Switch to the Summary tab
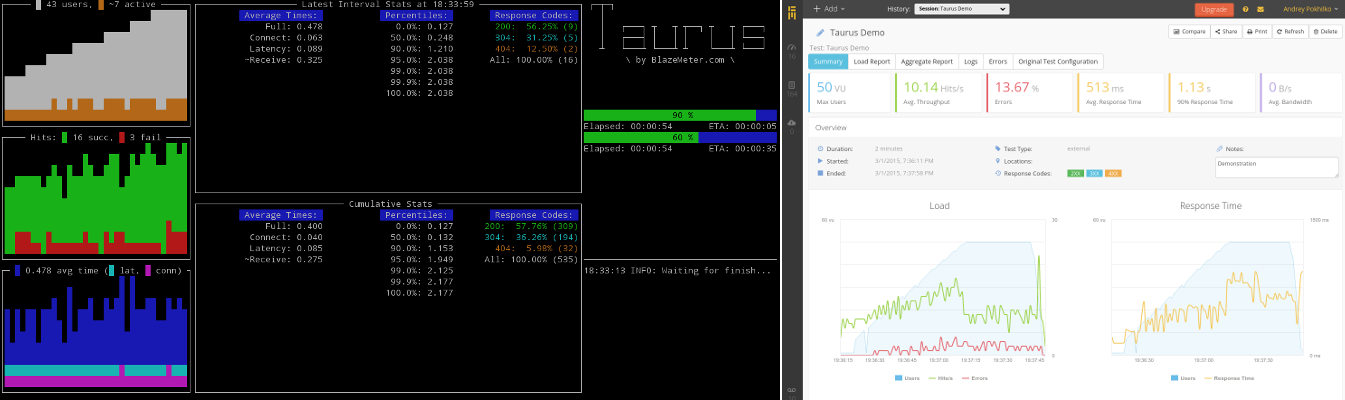Screen dimensions: 1345x400 point(827,61)
